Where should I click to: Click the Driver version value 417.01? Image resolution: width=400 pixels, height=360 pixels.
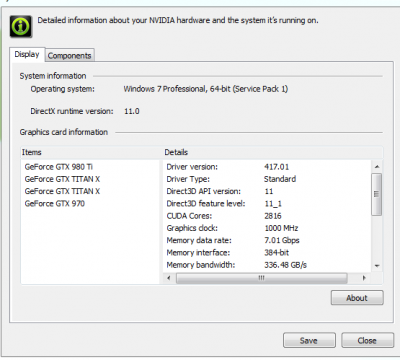[x=277, y=167]
